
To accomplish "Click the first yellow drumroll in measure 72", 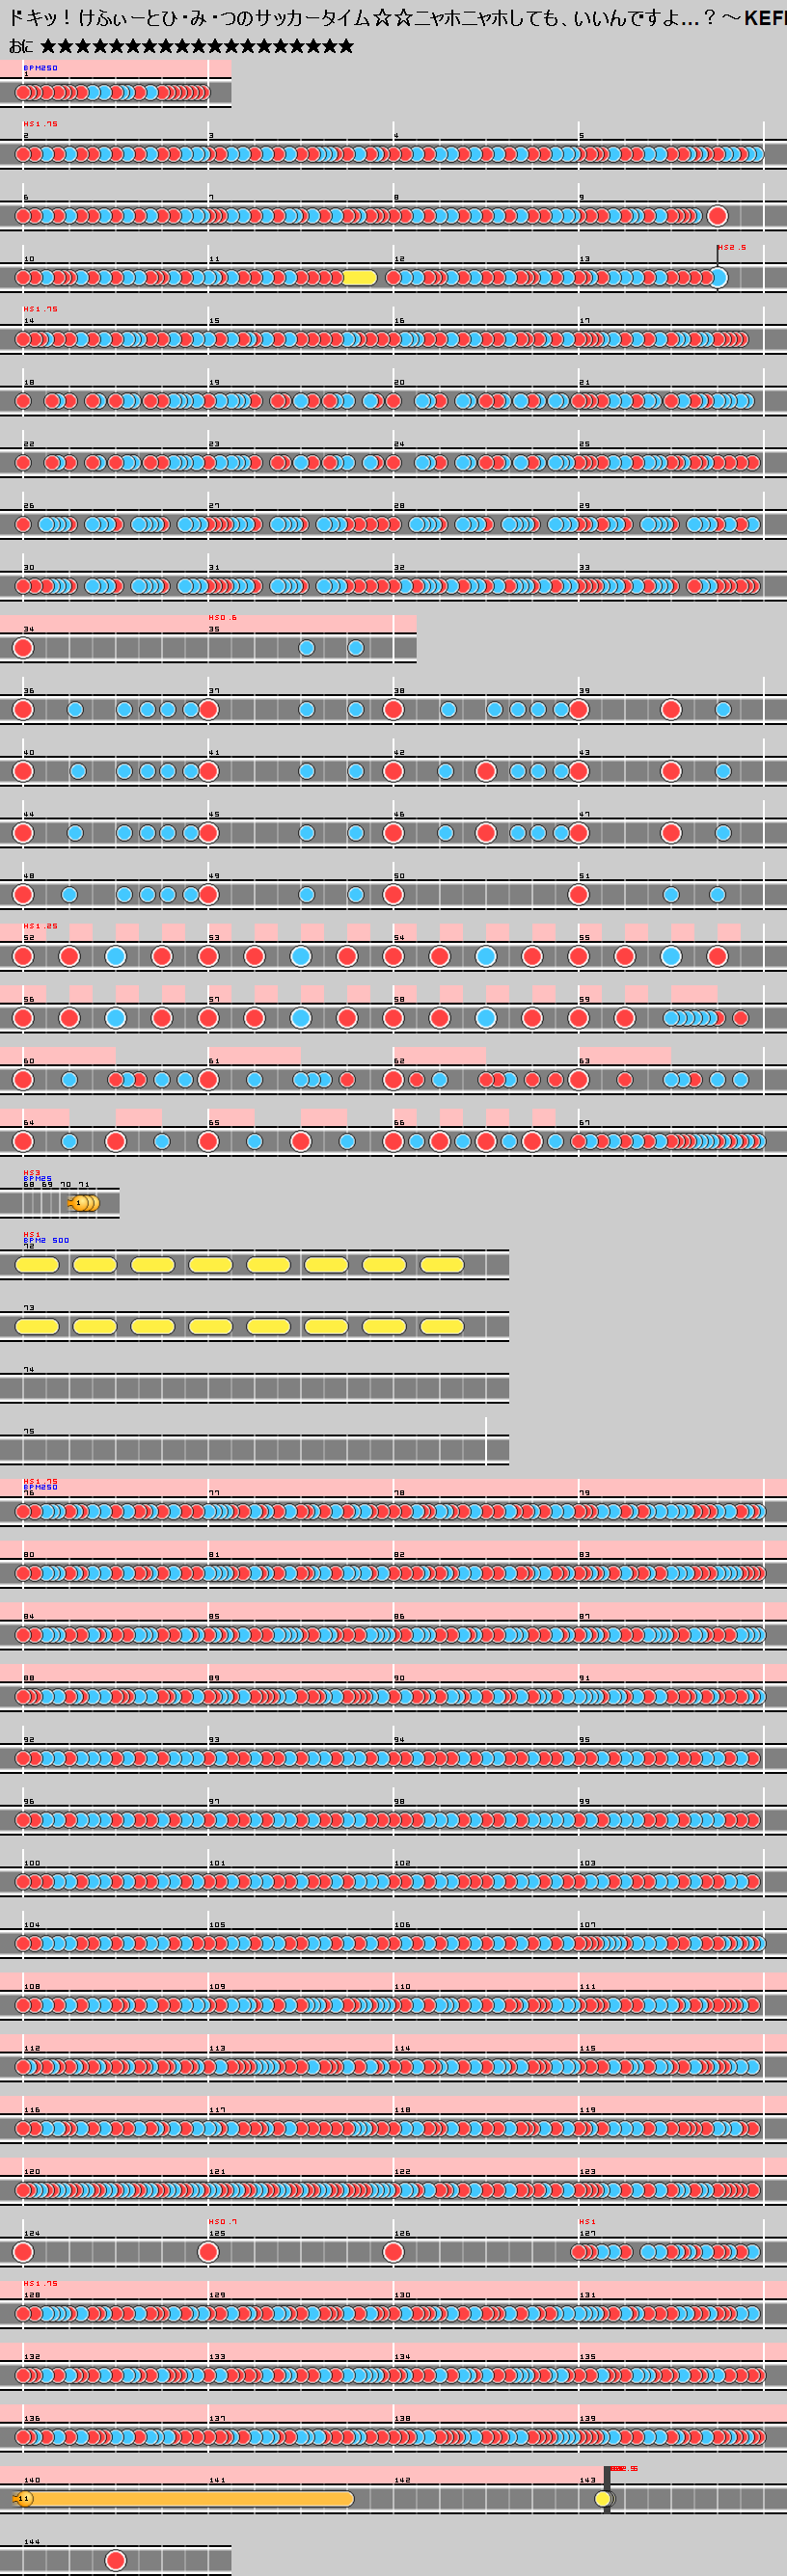I will pos(37,1265).
